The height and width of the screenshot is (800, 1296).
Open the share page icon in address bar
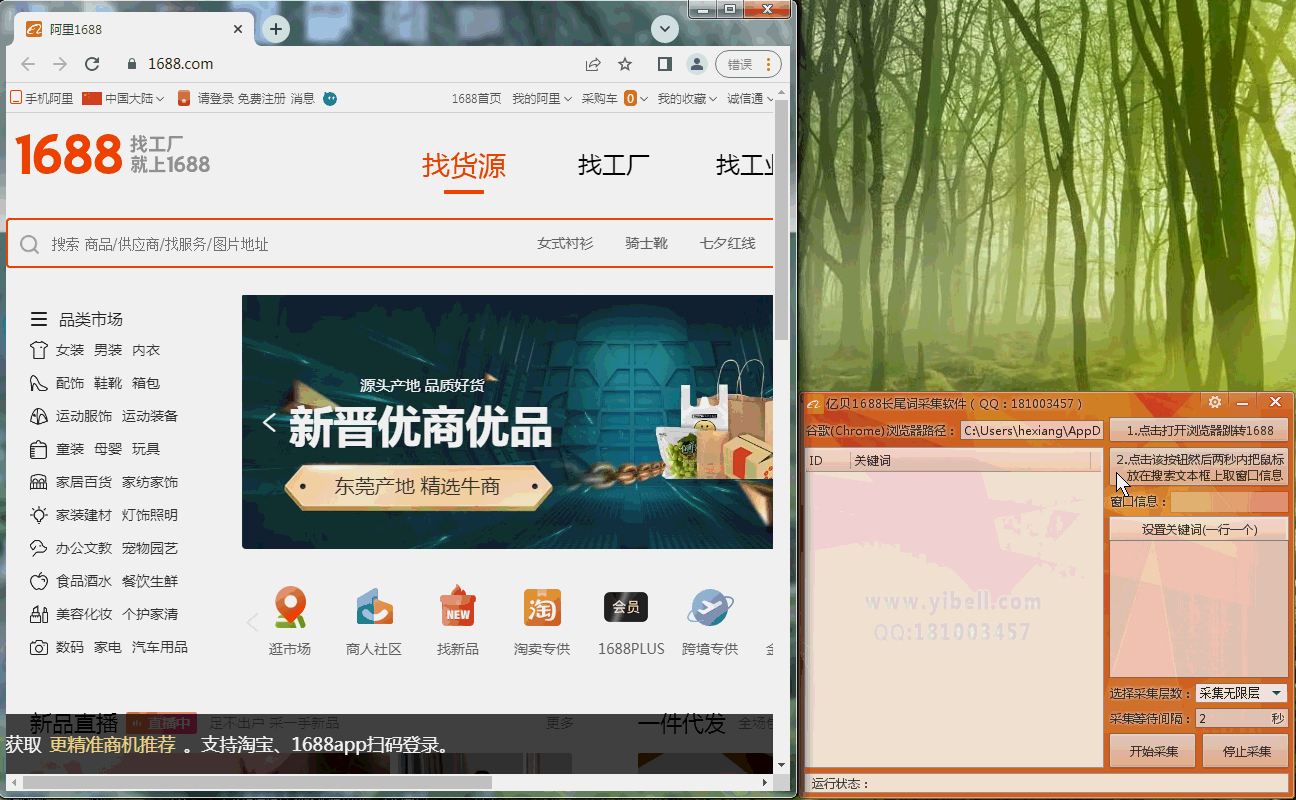[593, 64]
